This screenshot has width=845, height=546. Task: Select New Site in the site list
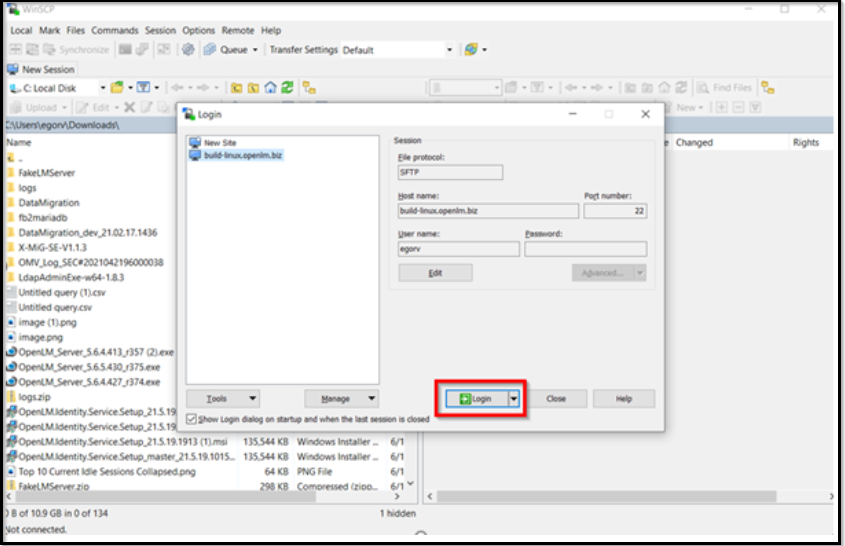tap(219, 143)
